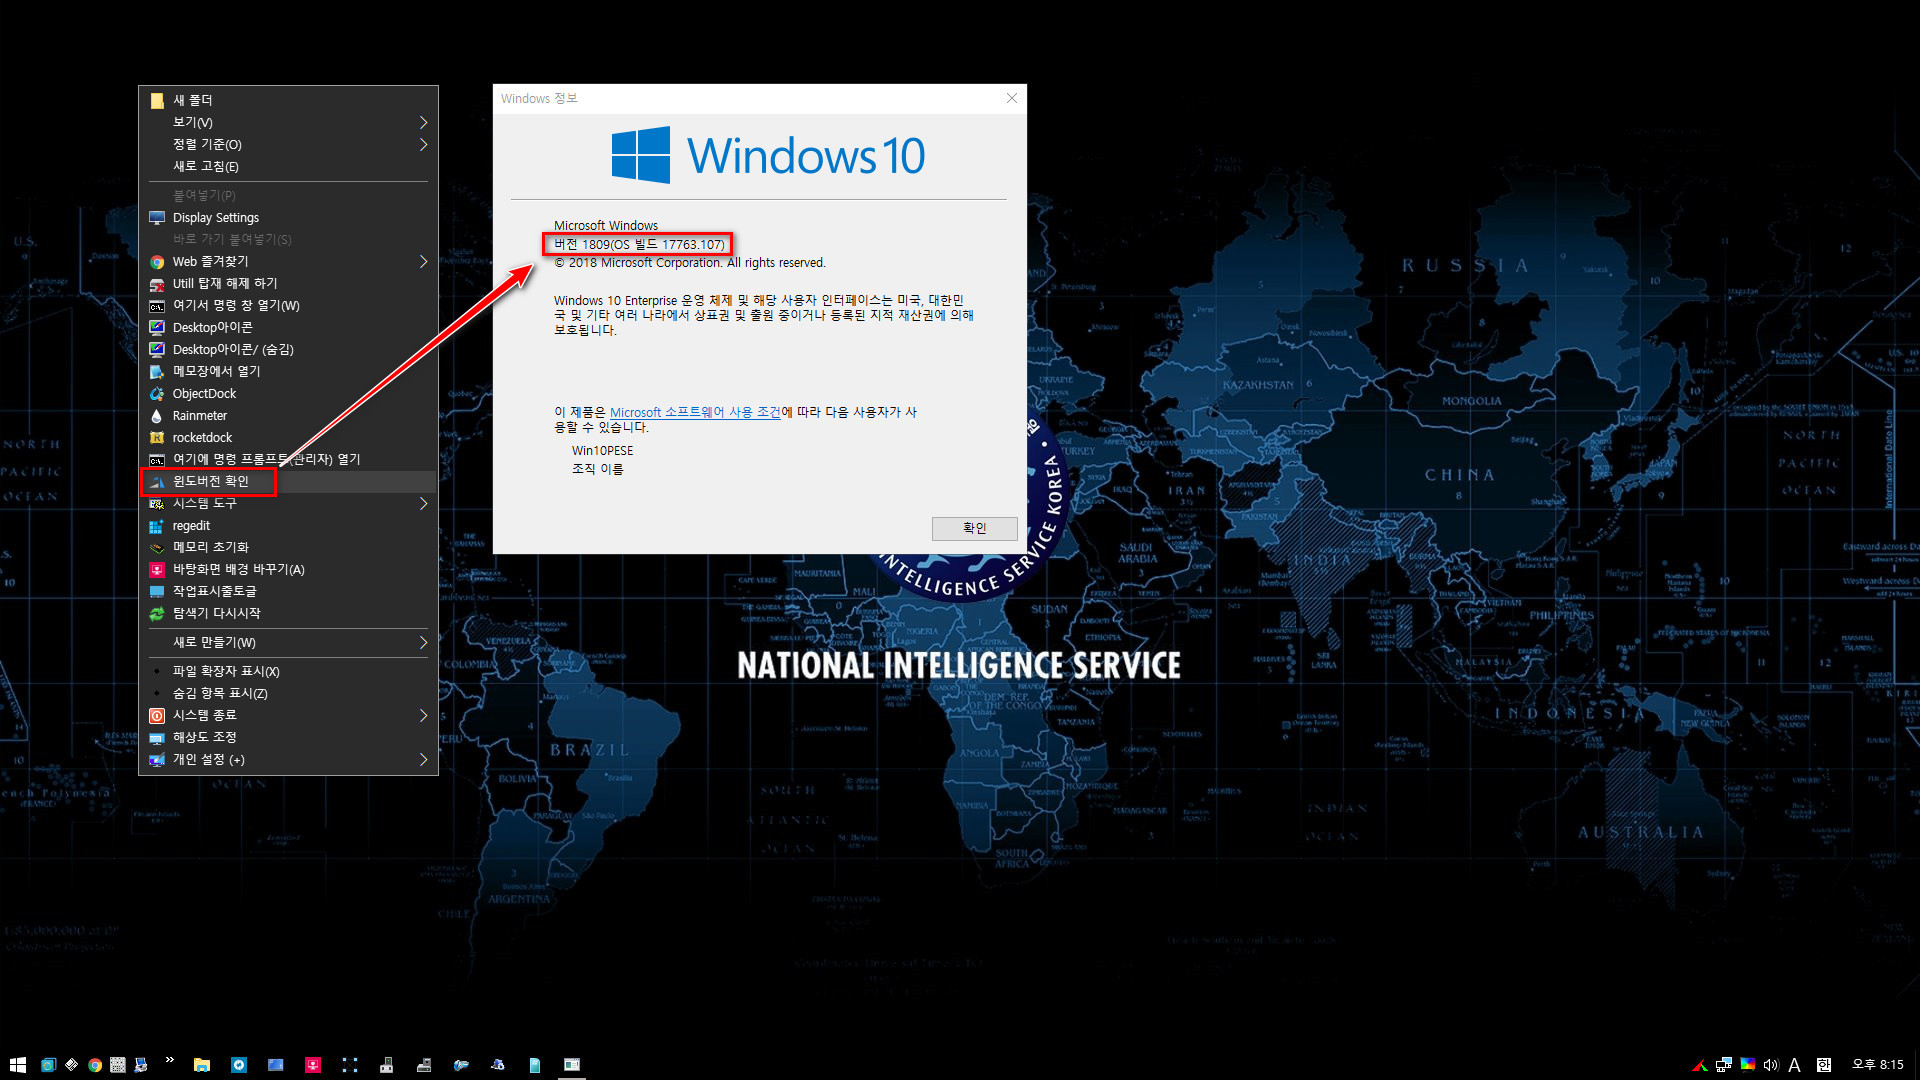
Task: Click the Rainmeter droplet icon in menu
Action: click(x=157, y=416)
